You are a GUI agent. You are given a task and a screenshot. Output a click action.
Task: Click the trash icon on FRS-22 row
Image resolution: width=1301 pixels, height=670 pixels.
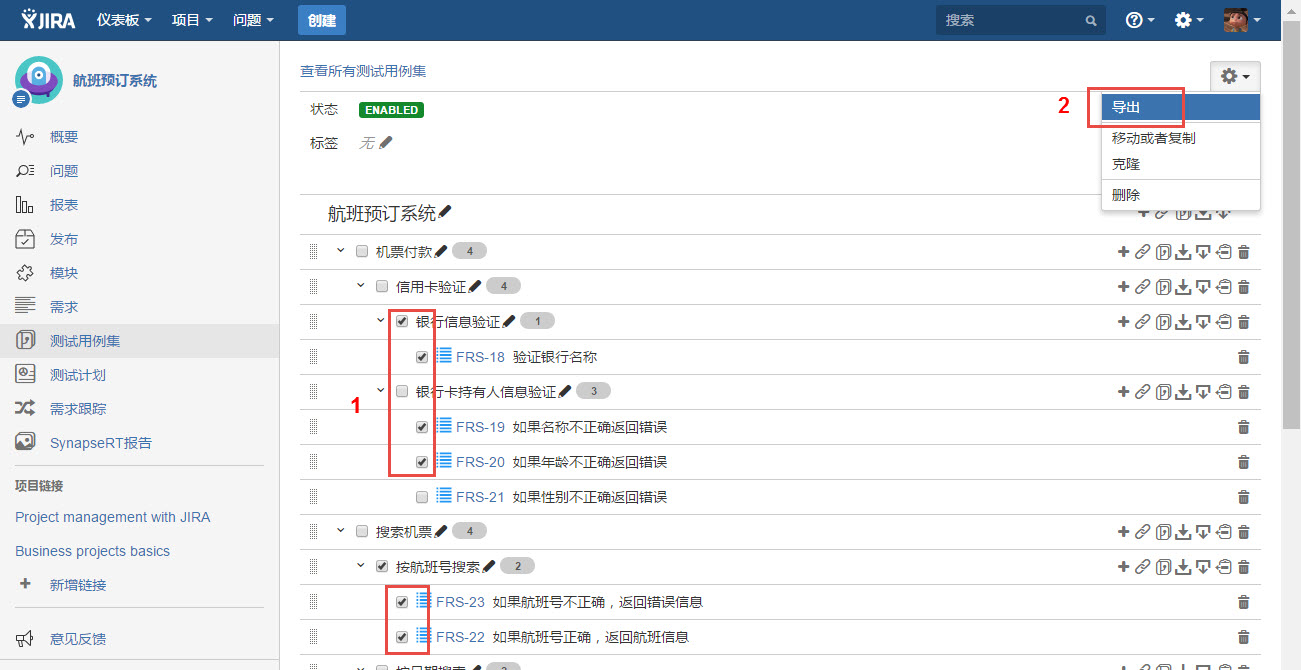pyautogui.click(x=1244, y=637)
